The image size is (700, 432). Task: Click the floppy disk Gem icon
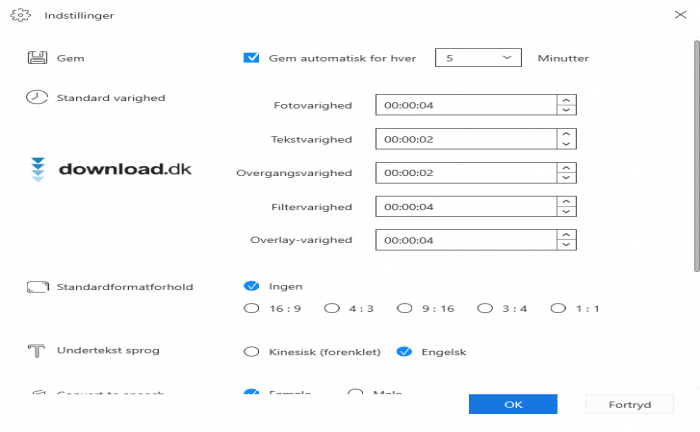tap(37, 58)
